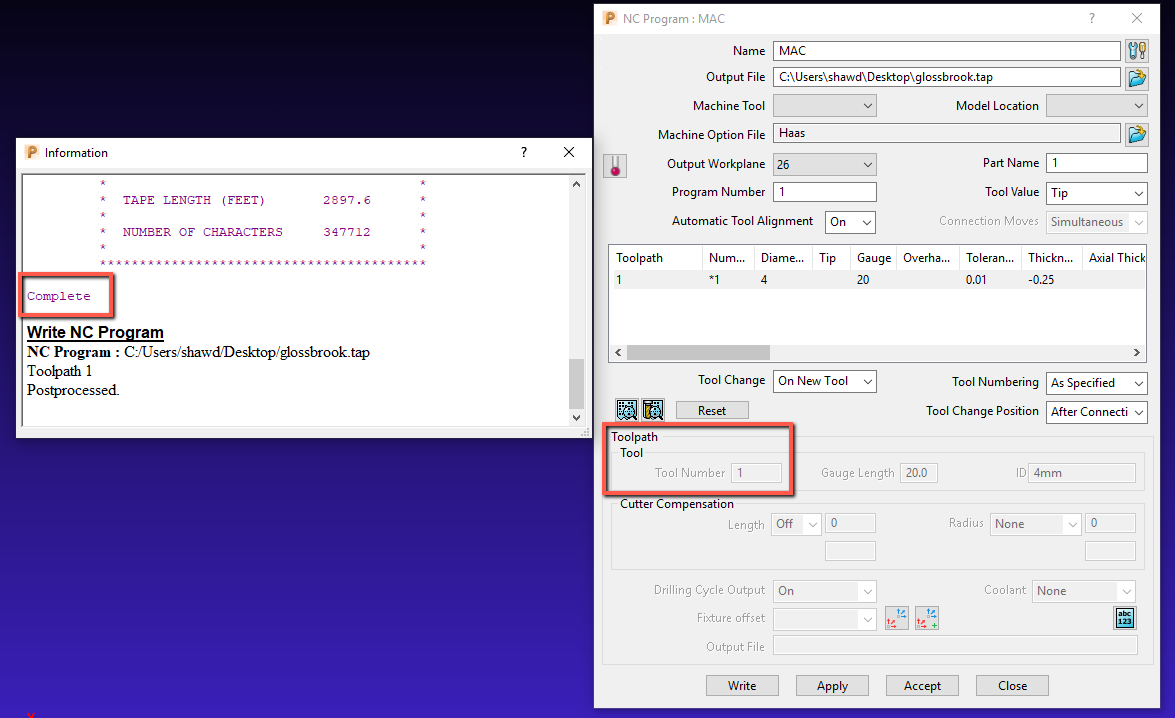Click the add fixture offset icon with green plus
This screenshot has width=1175, height=718.
coord(926,618)
